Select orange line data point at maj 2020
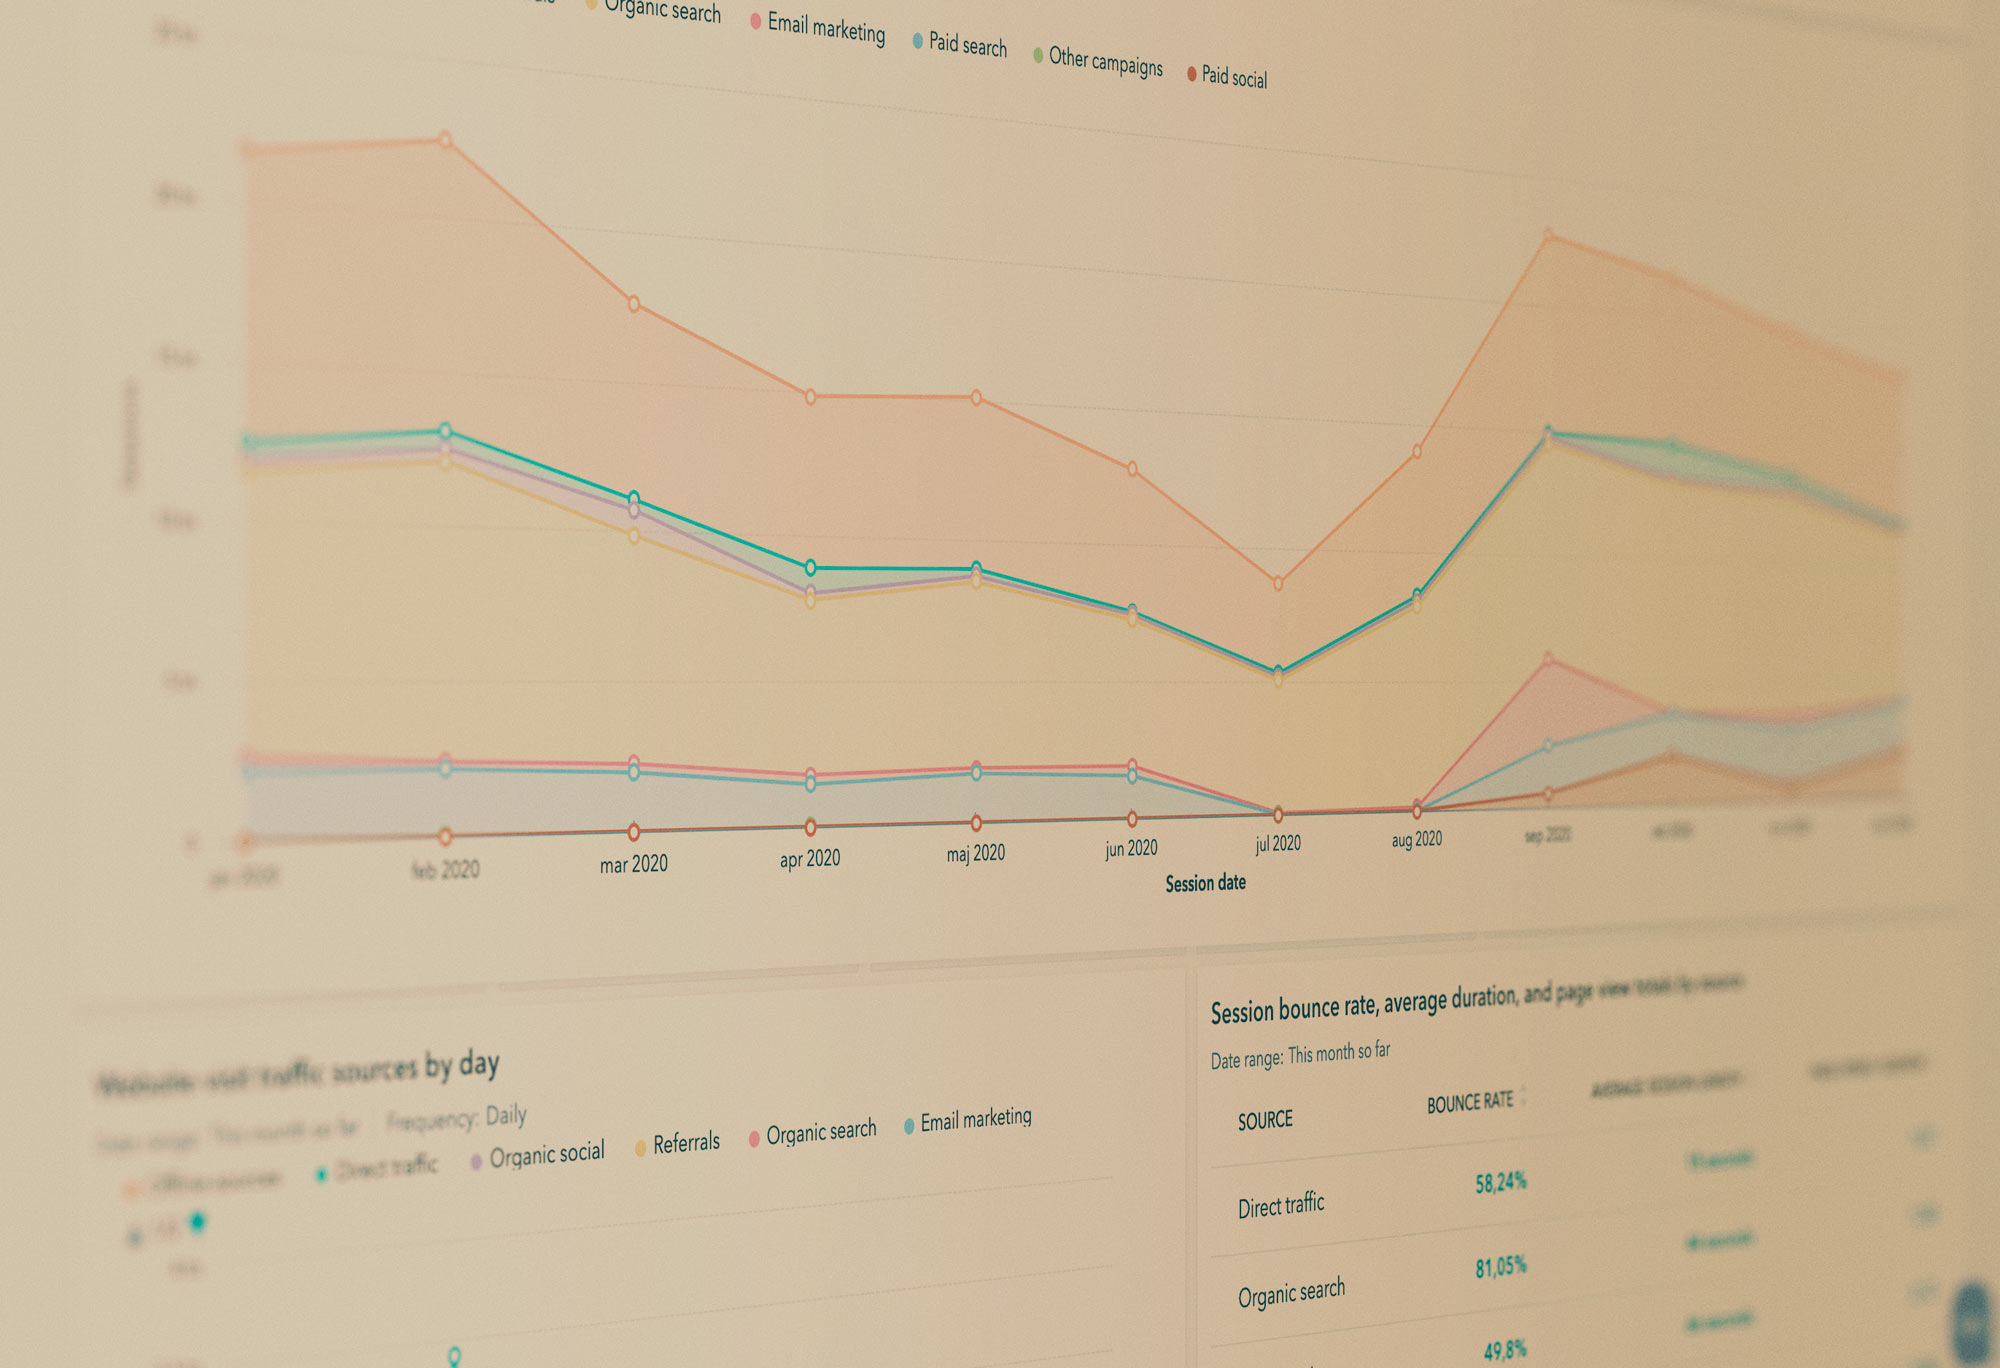This screenshot has height=1368, width=2000. pos(977,397)
